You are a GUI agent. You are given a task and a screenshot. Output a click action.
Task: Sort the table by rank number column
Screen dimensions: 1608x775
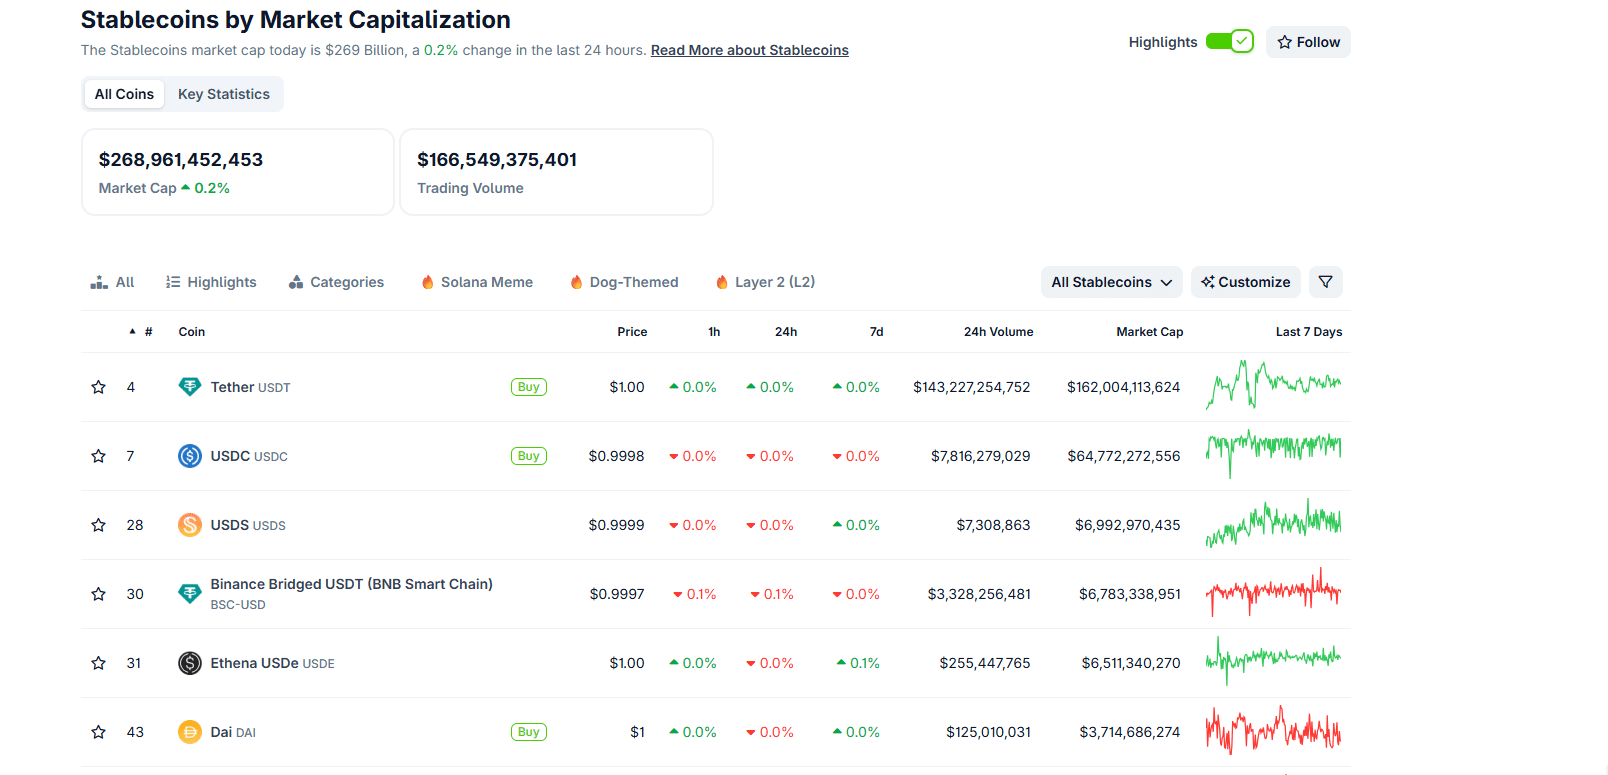[147, 332]
